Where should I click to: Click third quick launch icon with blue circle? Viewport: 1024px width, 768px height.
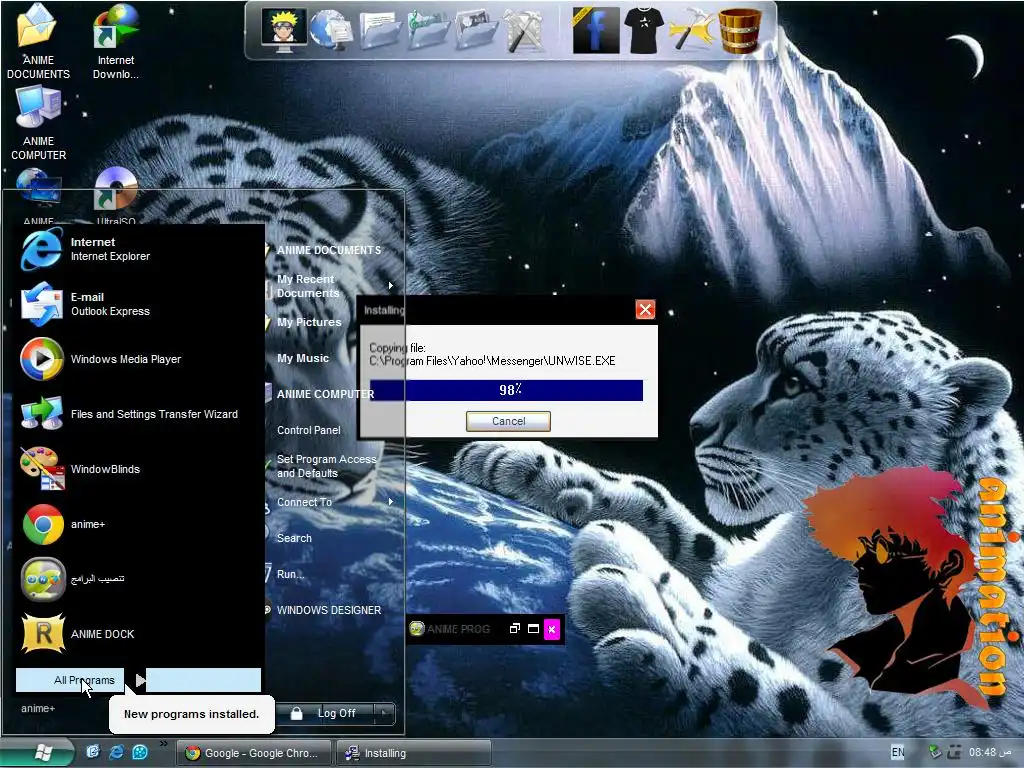[140, 752]
